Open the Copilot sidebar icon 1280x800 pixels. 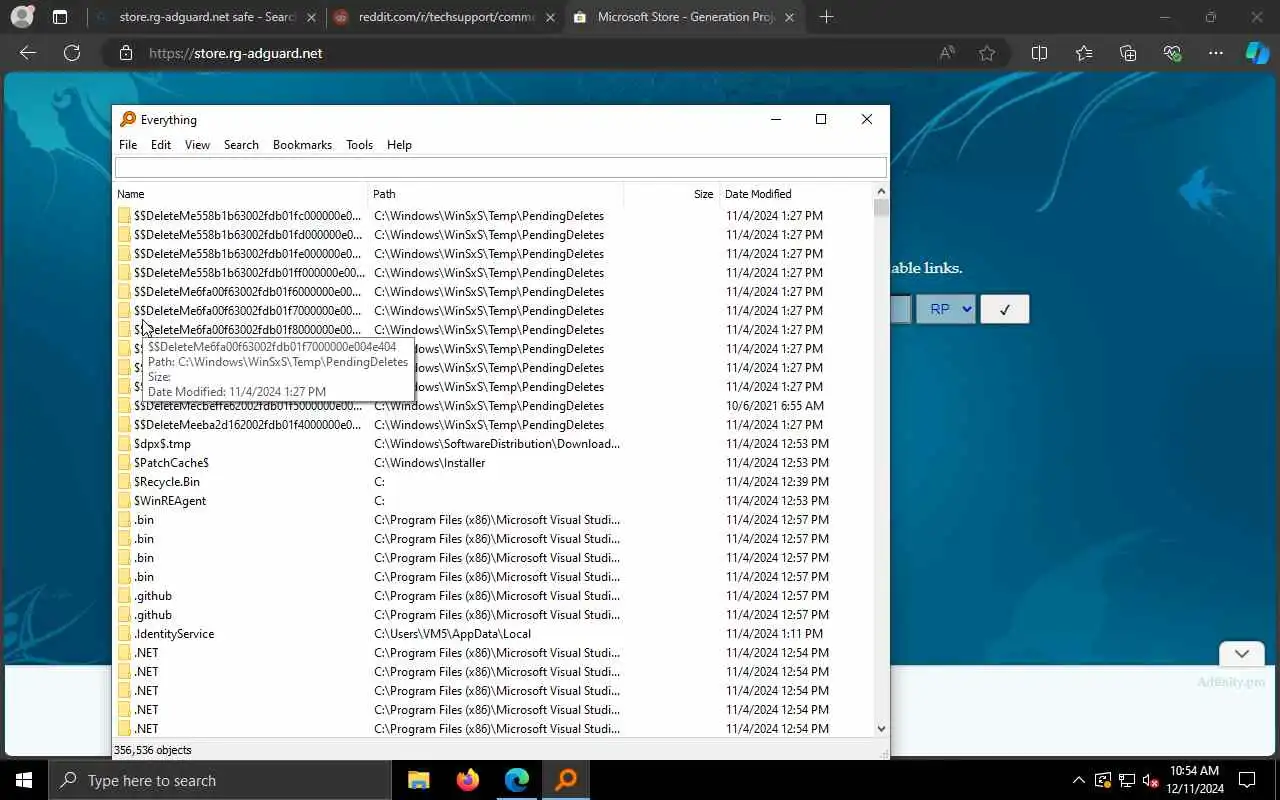1256,53
